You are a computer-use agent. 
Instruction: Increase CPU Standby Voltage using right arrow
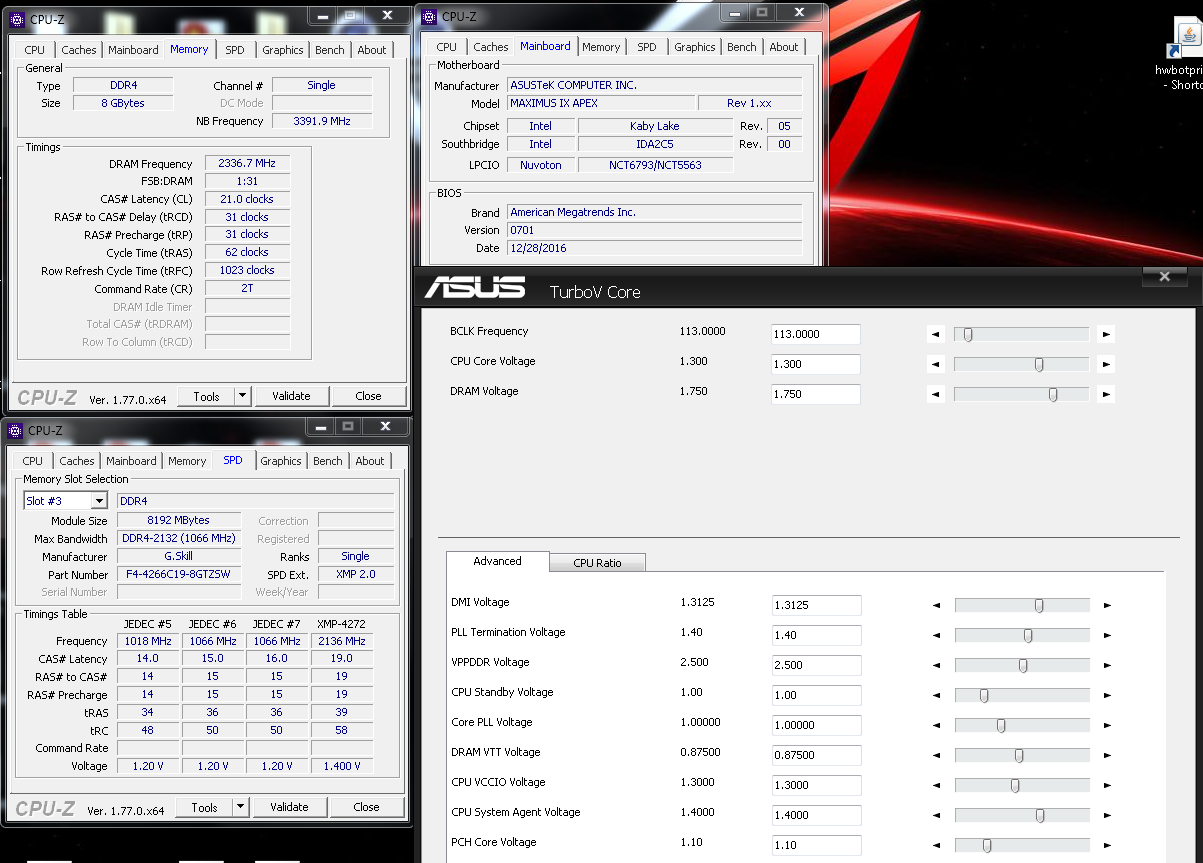[x=1107, y=695]
